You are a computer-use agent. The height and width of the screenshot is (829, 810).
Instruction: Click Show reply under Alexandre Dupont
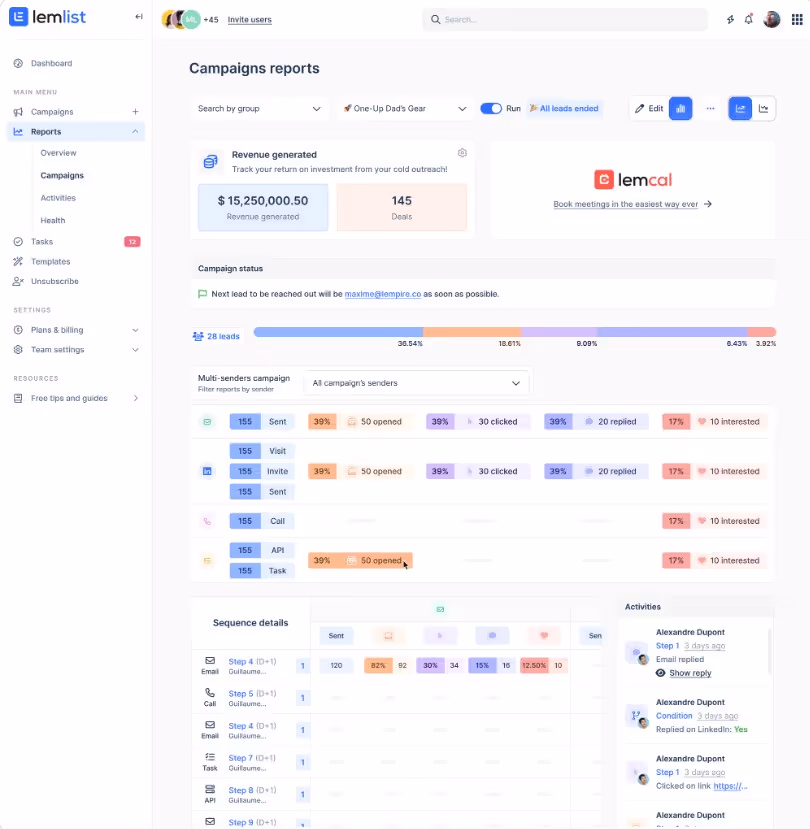coord(689,673)
